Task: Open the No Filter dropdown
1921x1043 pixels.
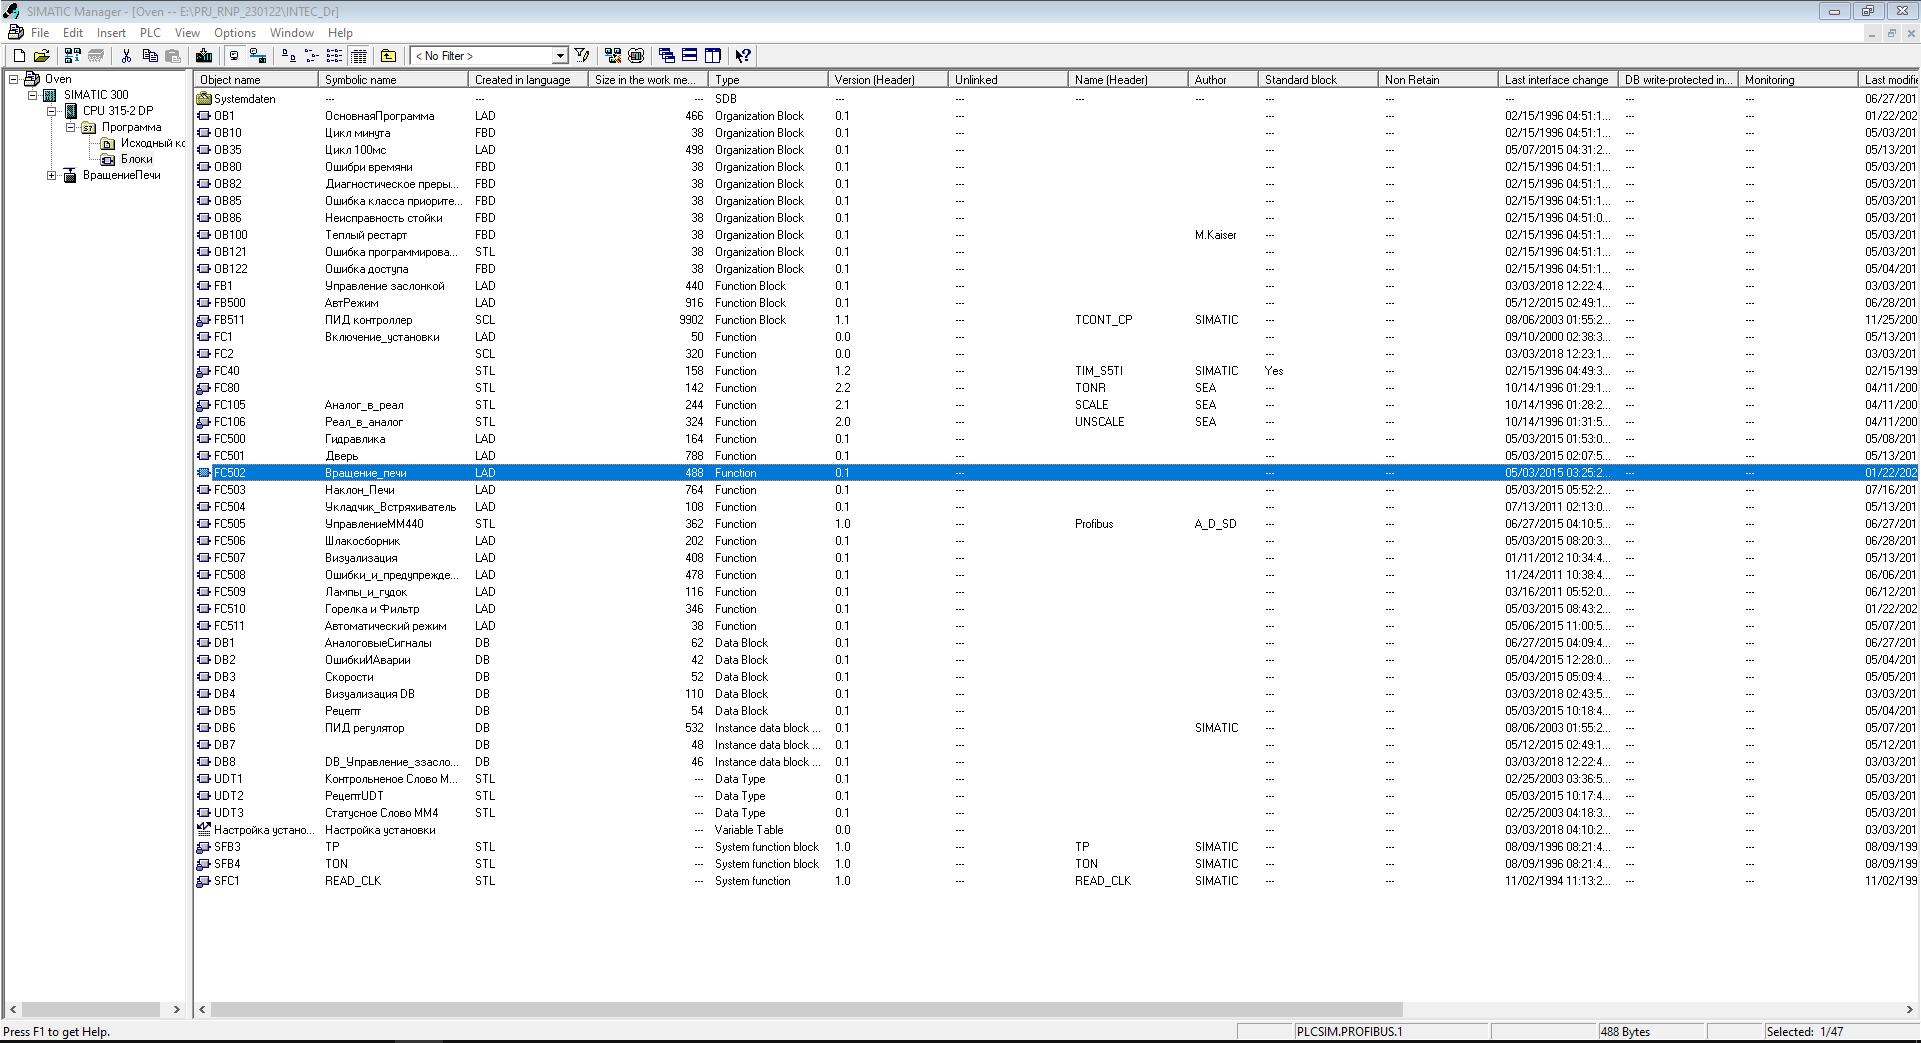Action: pyautogui.click(x=560, y=56)
